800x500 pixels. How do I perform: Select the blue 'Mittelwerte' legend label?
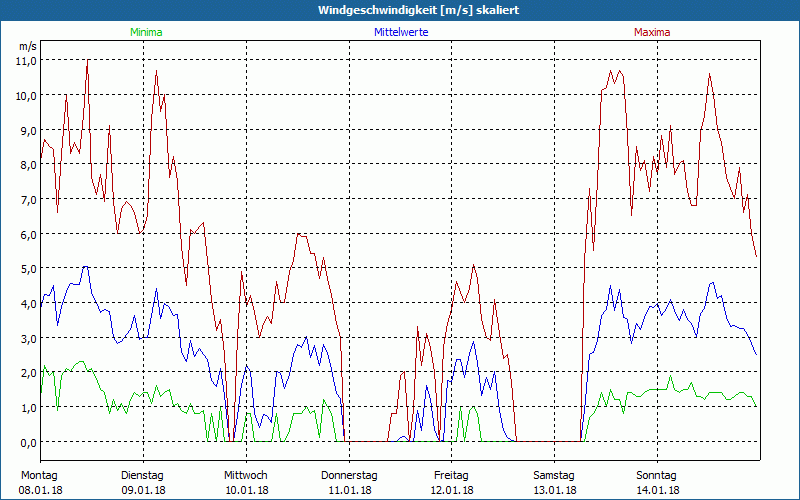coord(401,32)
